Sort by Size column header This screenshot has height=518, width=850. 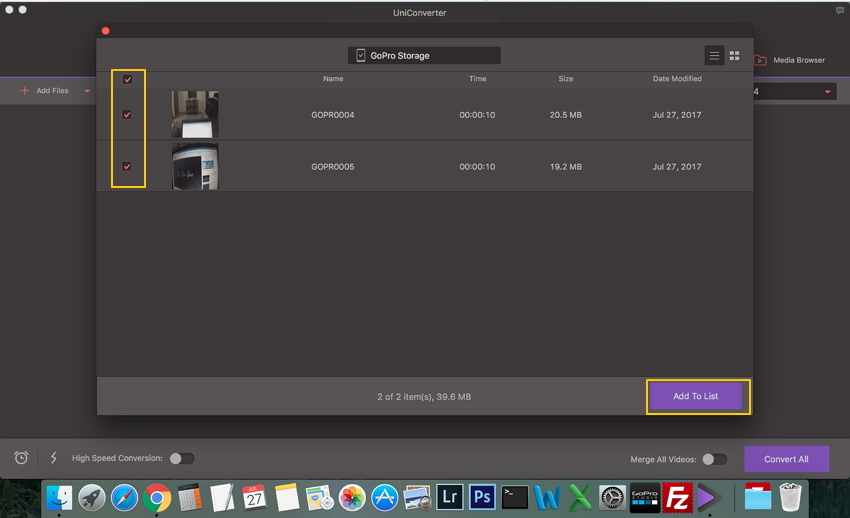point(565,79)
